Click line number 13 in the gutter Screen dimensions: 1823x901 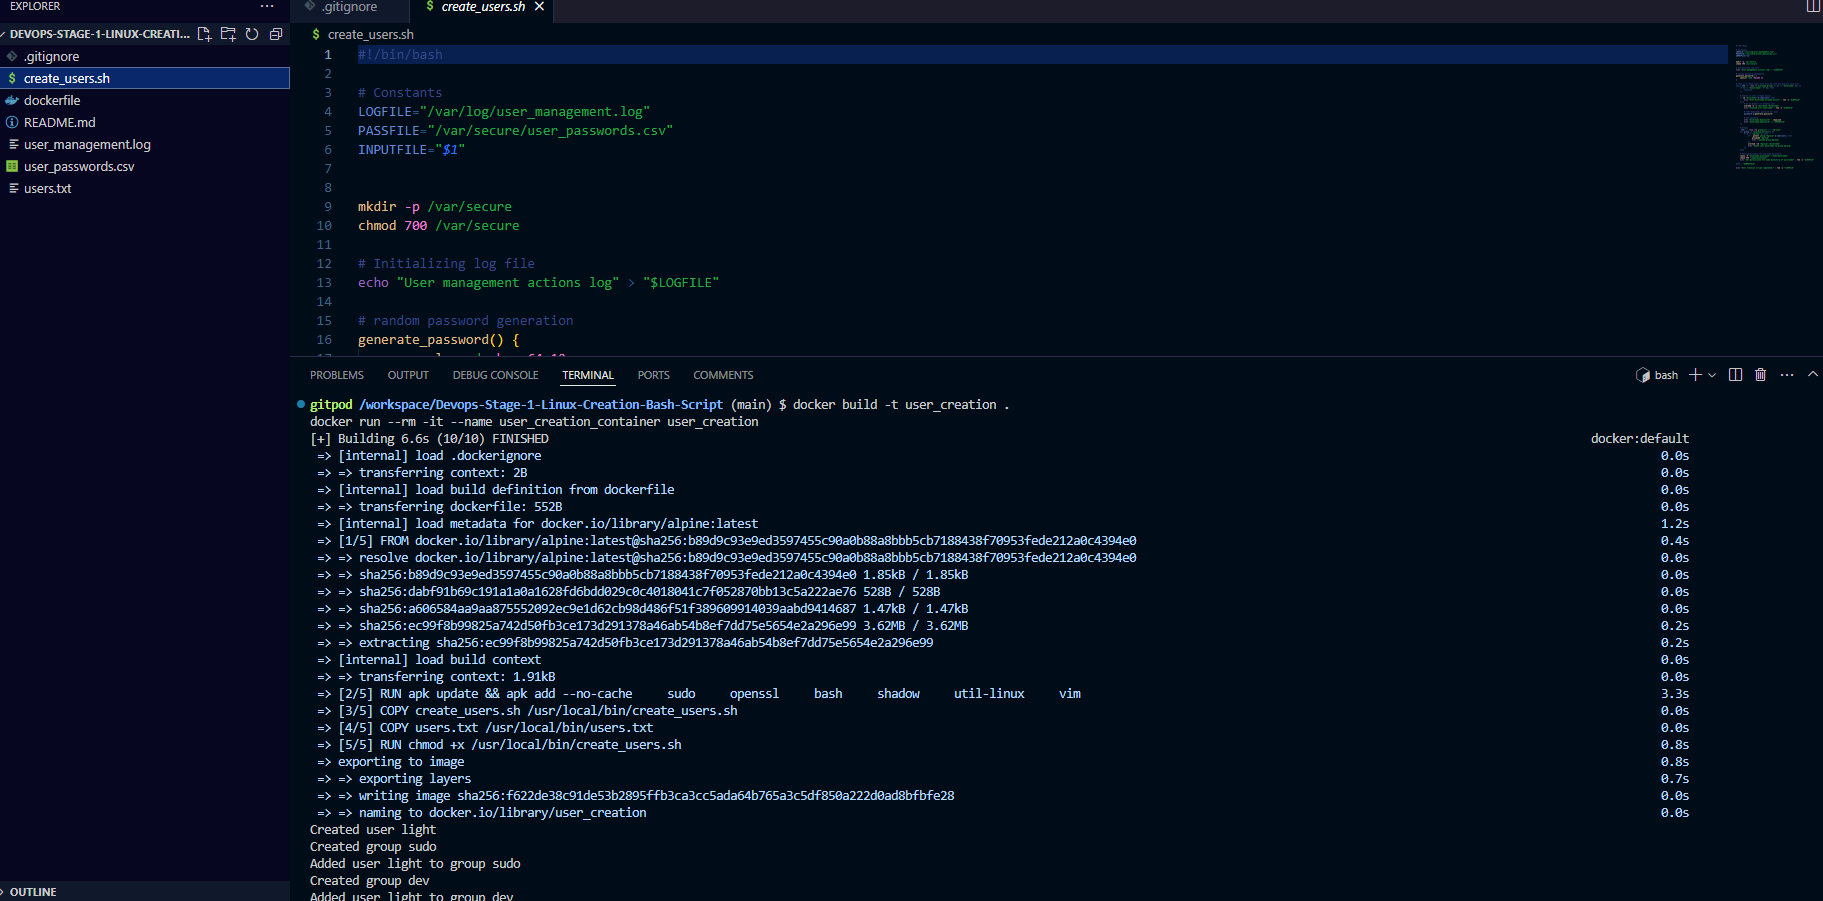coord(324,282)
